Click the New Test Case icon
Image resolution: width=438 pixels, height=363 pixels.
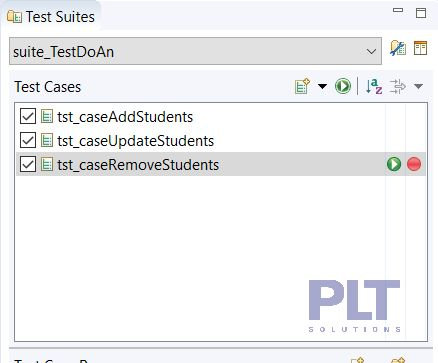(302, 86)
